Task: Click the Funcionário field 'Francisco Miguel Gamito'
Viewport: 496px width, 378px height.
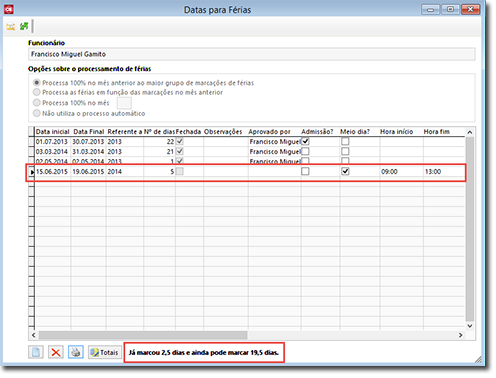Action: coord(252,54)
